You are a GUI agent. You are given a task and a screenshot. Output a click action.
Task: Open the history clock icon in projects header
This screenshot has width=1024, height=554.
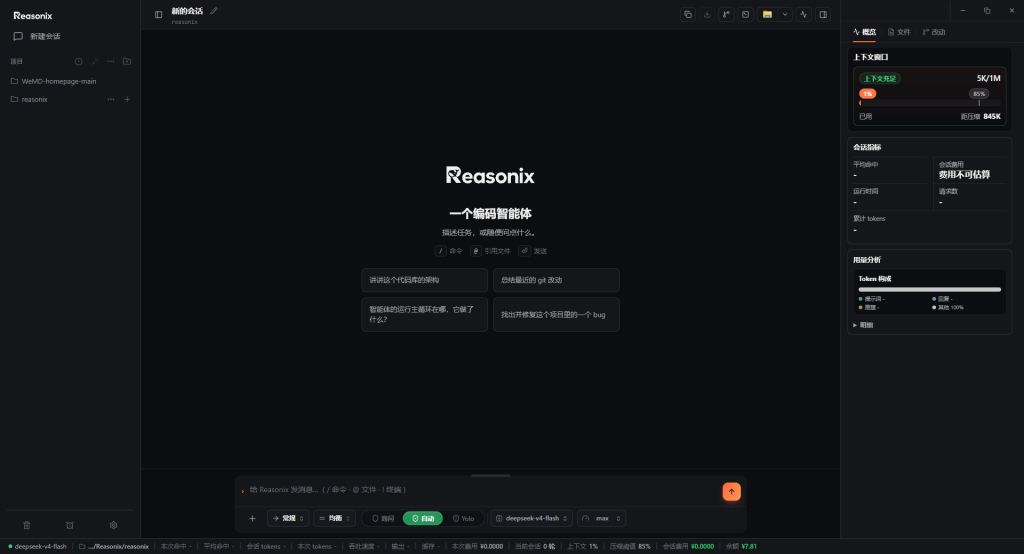pos(78,61)
